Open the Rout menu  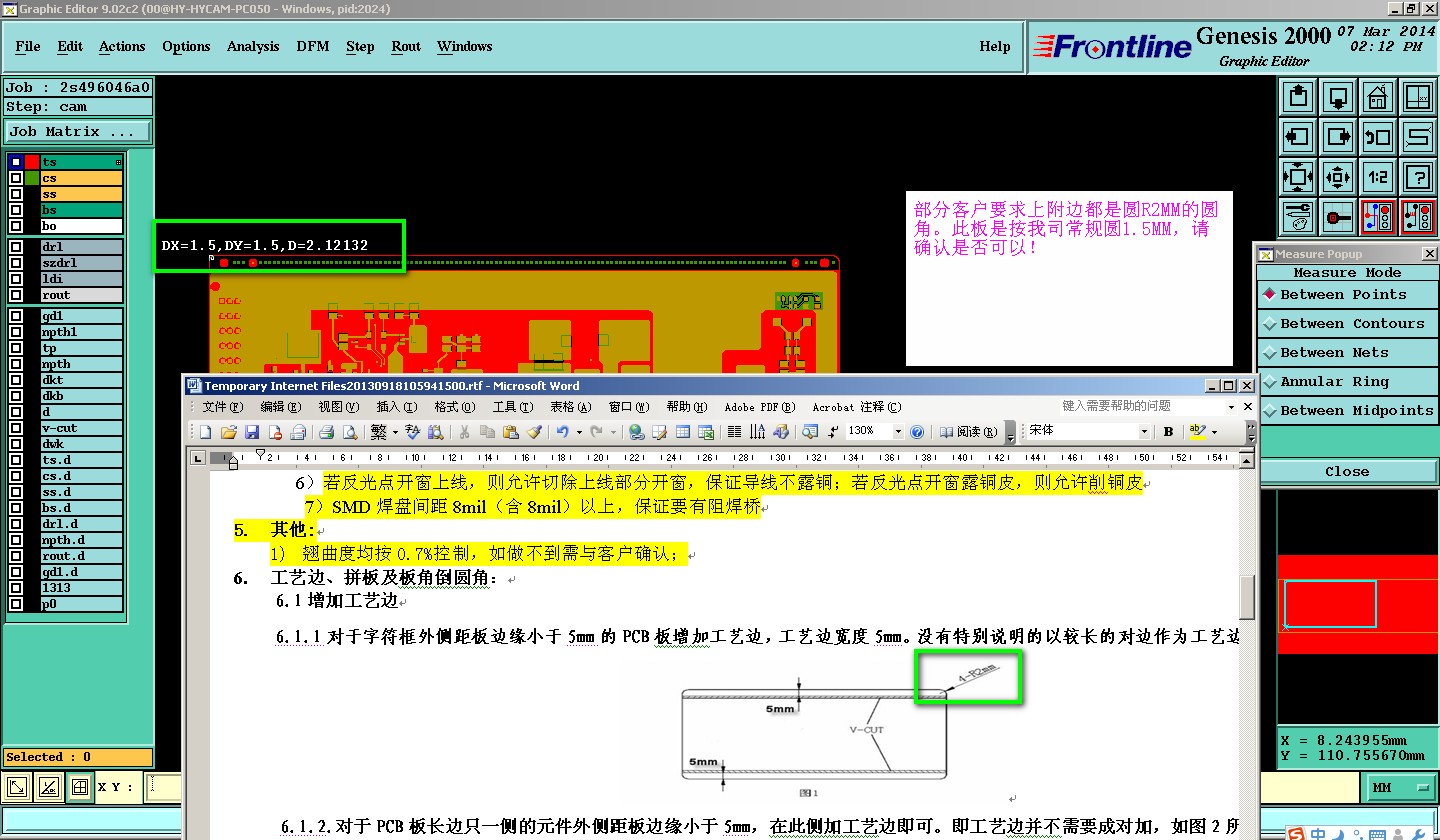[x=406, y=46]
